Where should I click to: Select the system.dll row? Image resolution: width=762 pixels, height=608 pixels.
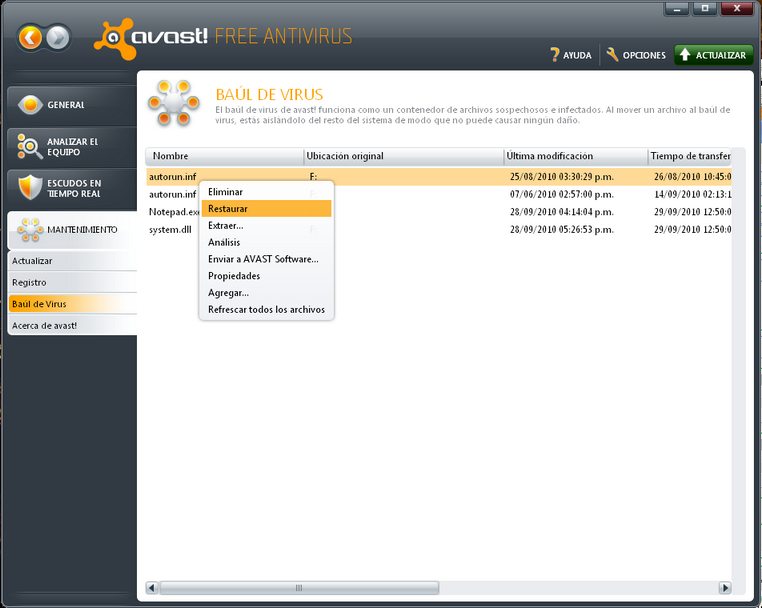439,229
